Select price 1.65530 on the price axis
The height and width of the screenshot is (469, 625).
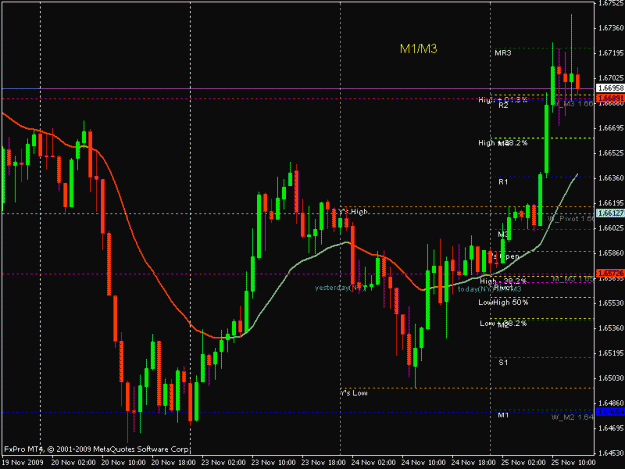pos(611,303)
